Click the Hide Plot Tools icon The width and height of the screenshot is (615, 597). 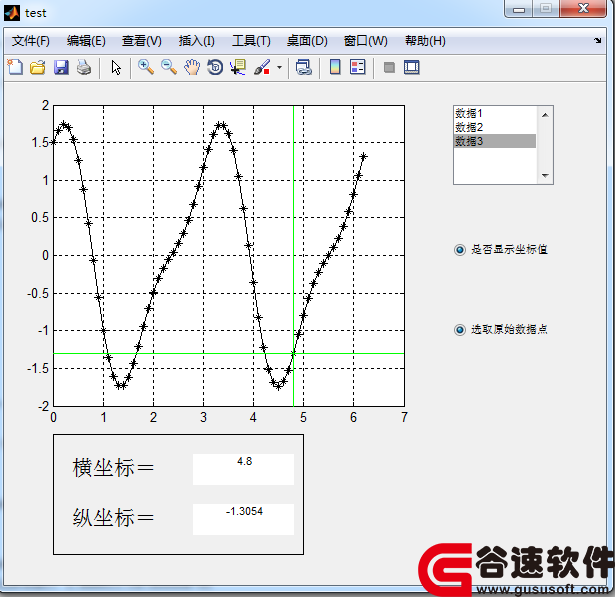[389, 67]
